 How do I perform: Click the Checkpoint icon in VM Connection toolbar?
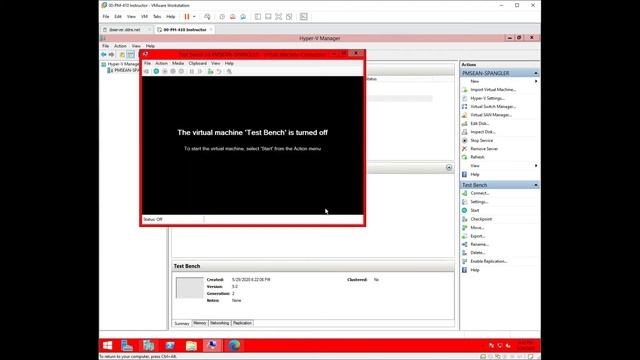point(210,71)
